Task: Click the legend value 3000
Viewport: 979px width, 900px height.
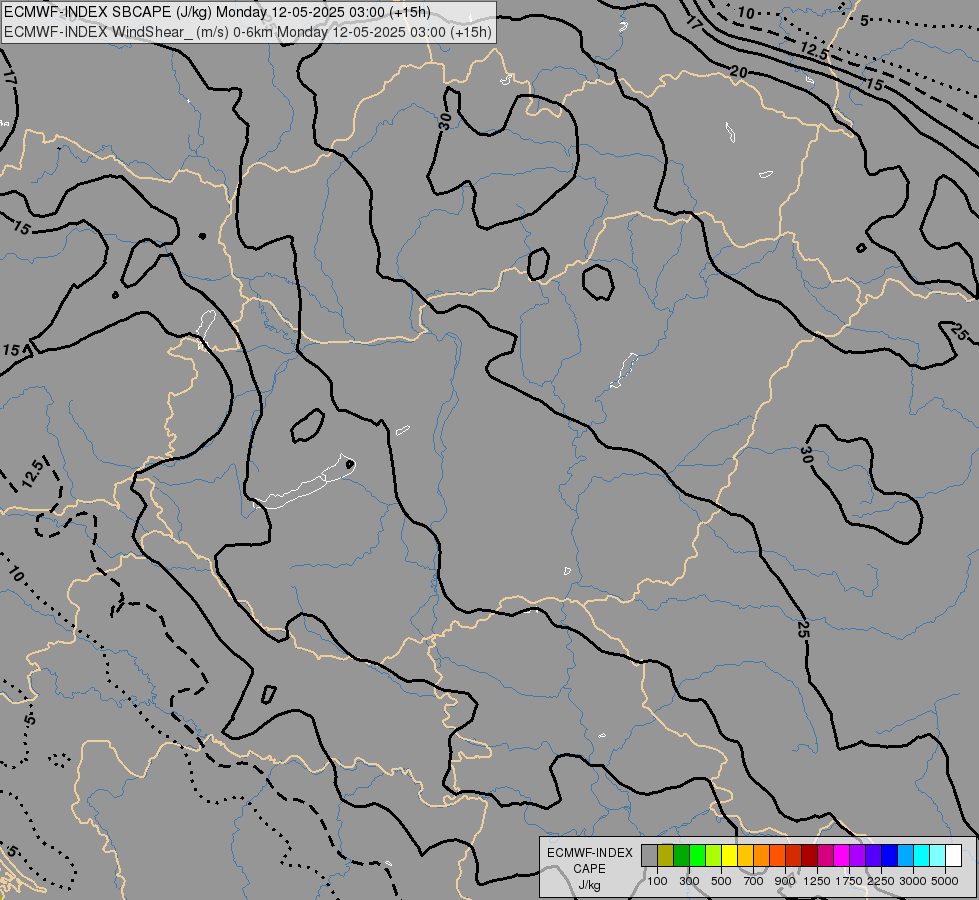Action: (913, 881)
